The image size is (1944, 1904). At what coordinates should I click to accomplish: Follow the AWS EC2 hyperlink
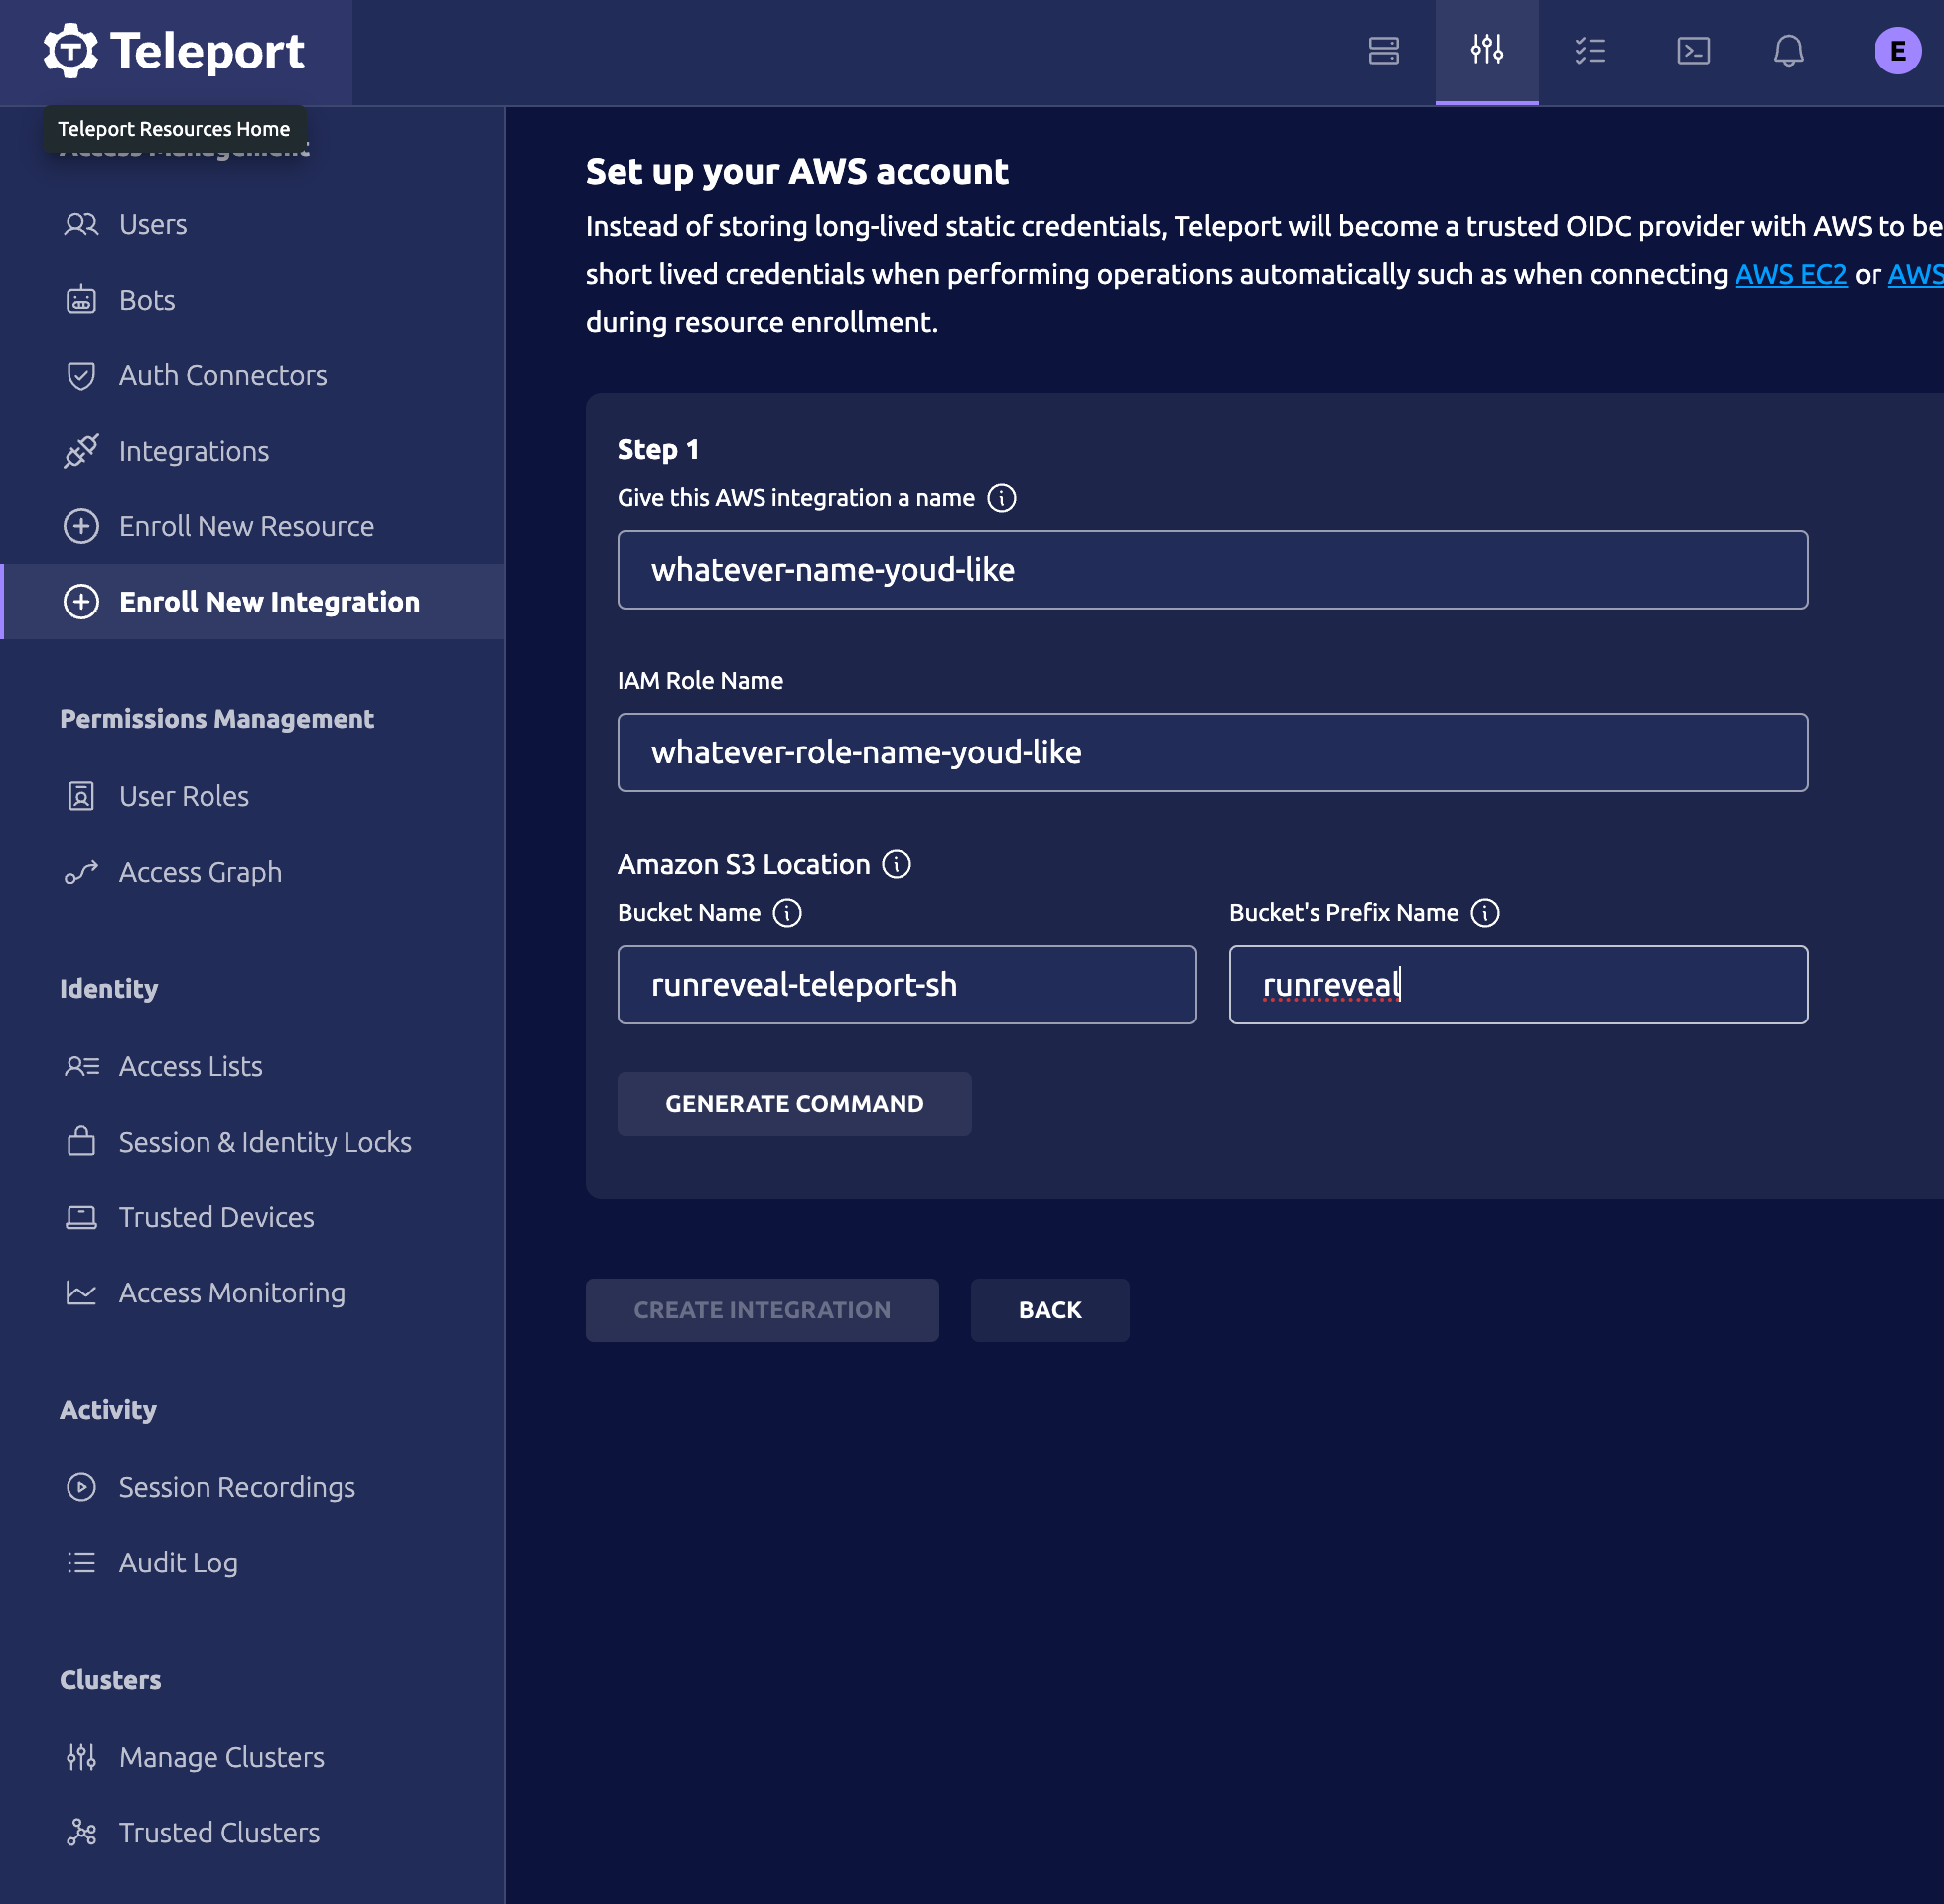(1790, 274)
